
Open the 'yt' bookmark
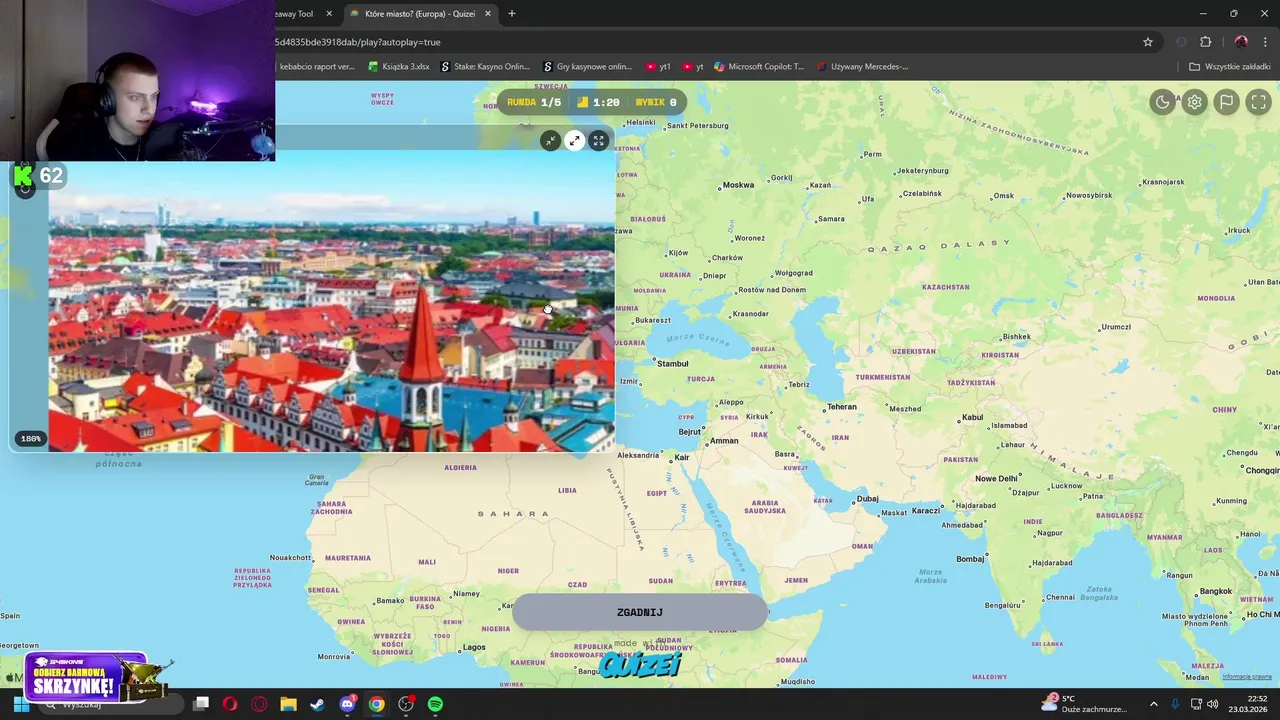tap(693, 67)
